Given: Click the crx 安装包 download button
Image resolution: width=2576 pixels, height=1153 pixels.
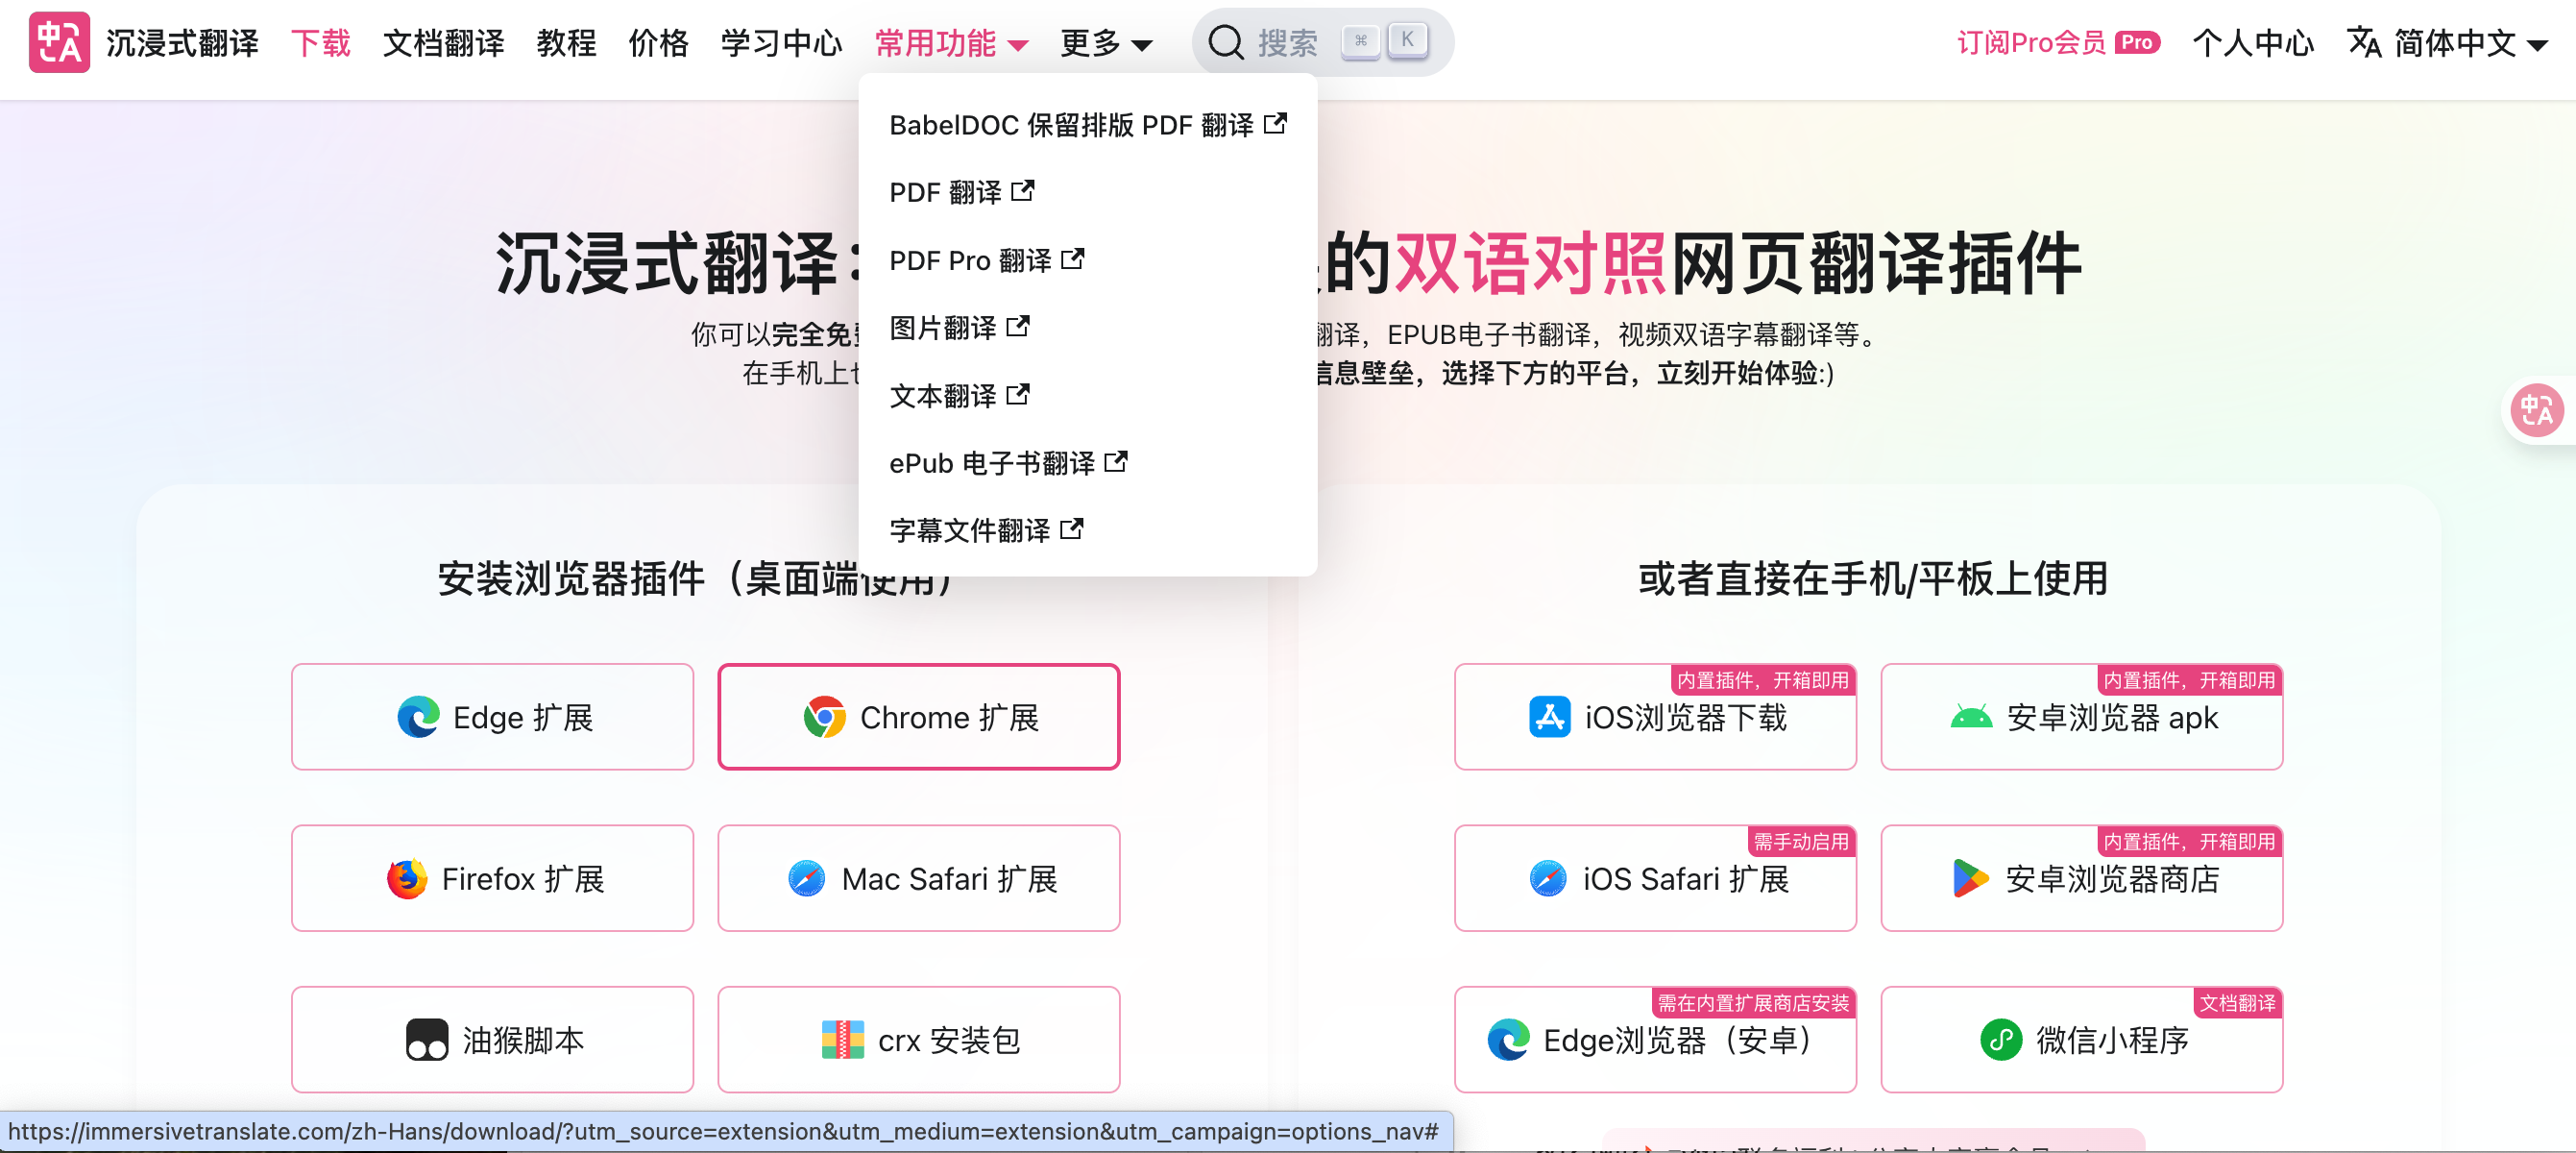Looking at the screenshot, I should [x=918, y=1040].
